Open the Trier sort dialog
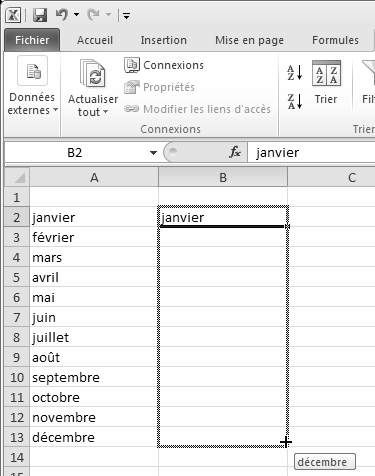This screenshot has height=476, width=375. pyautogui.click(x=326, y=83)
